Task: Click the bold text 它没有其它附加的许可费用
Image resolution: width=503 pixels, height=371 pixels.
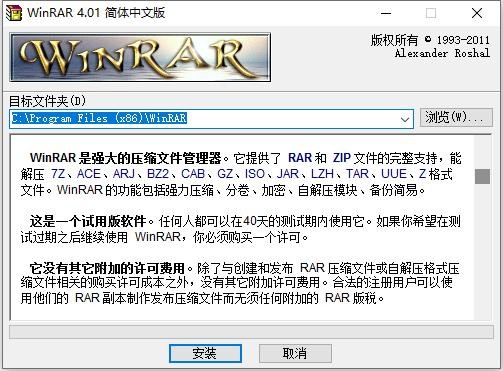Action: click(x=107, y=268)
